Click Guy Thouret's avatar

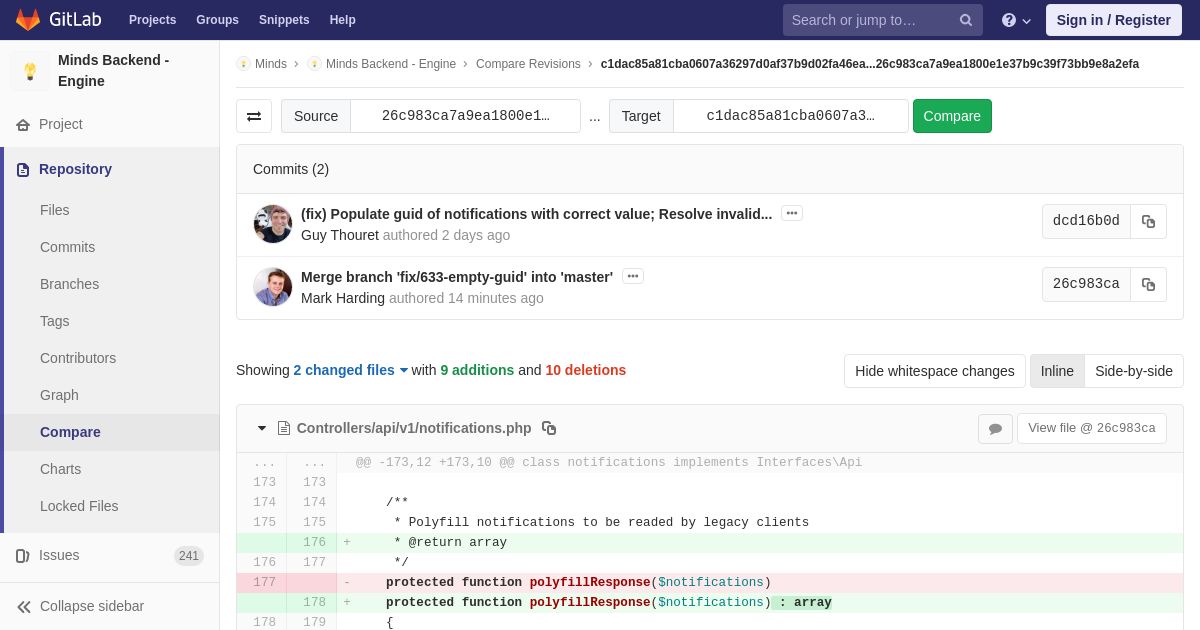coord(273,224)
